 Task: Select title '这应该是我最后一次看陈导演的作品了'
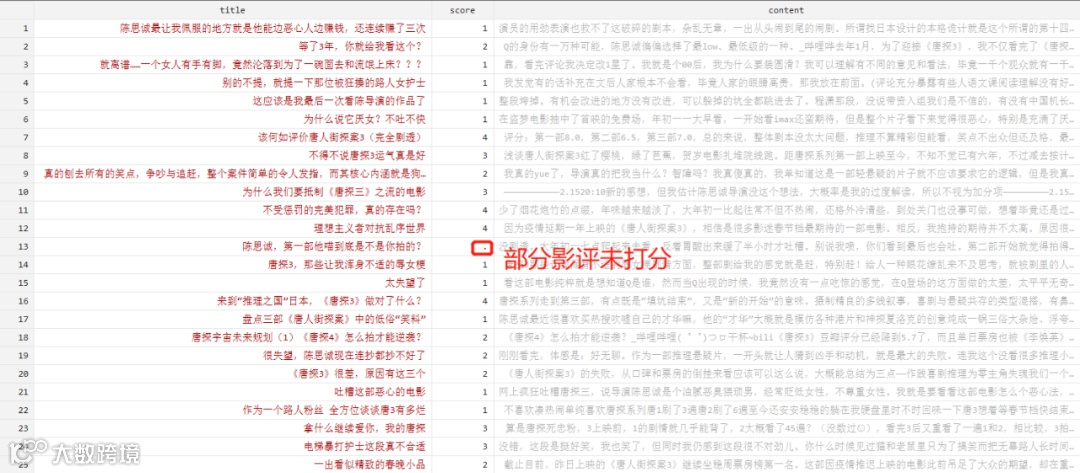click(x=339, y=101)
